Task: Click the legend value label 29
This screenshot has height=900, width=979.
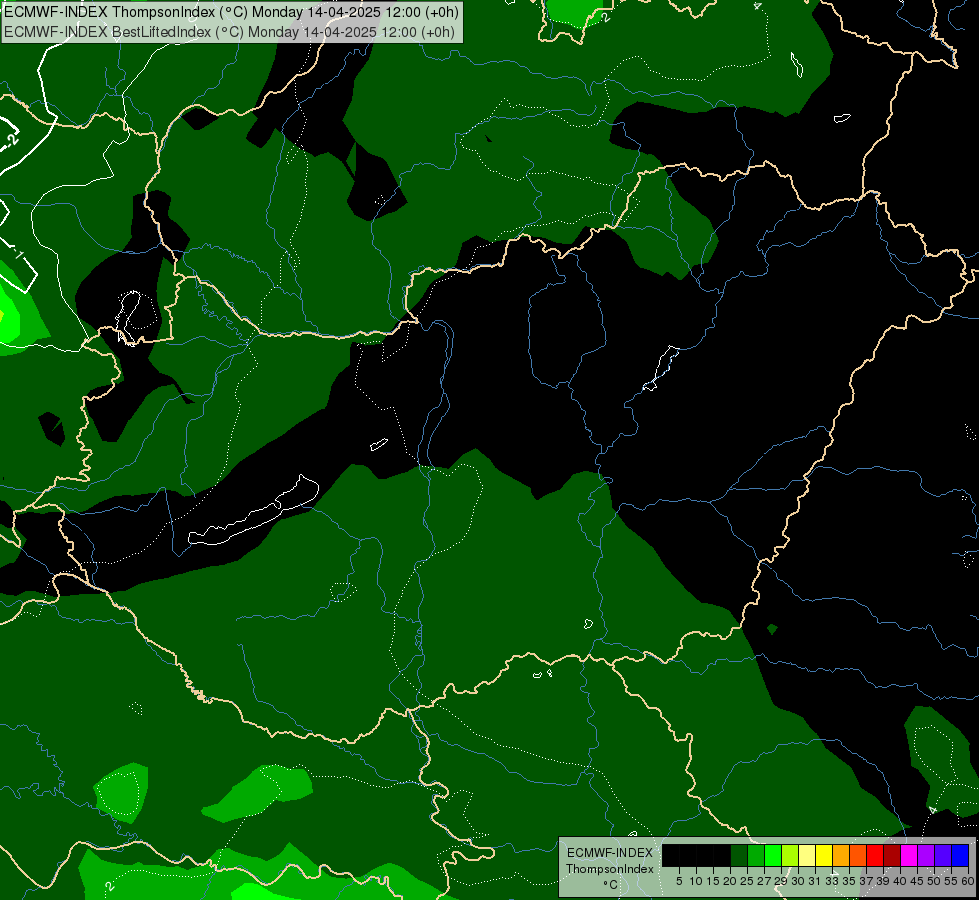Action: coord(781,881)
